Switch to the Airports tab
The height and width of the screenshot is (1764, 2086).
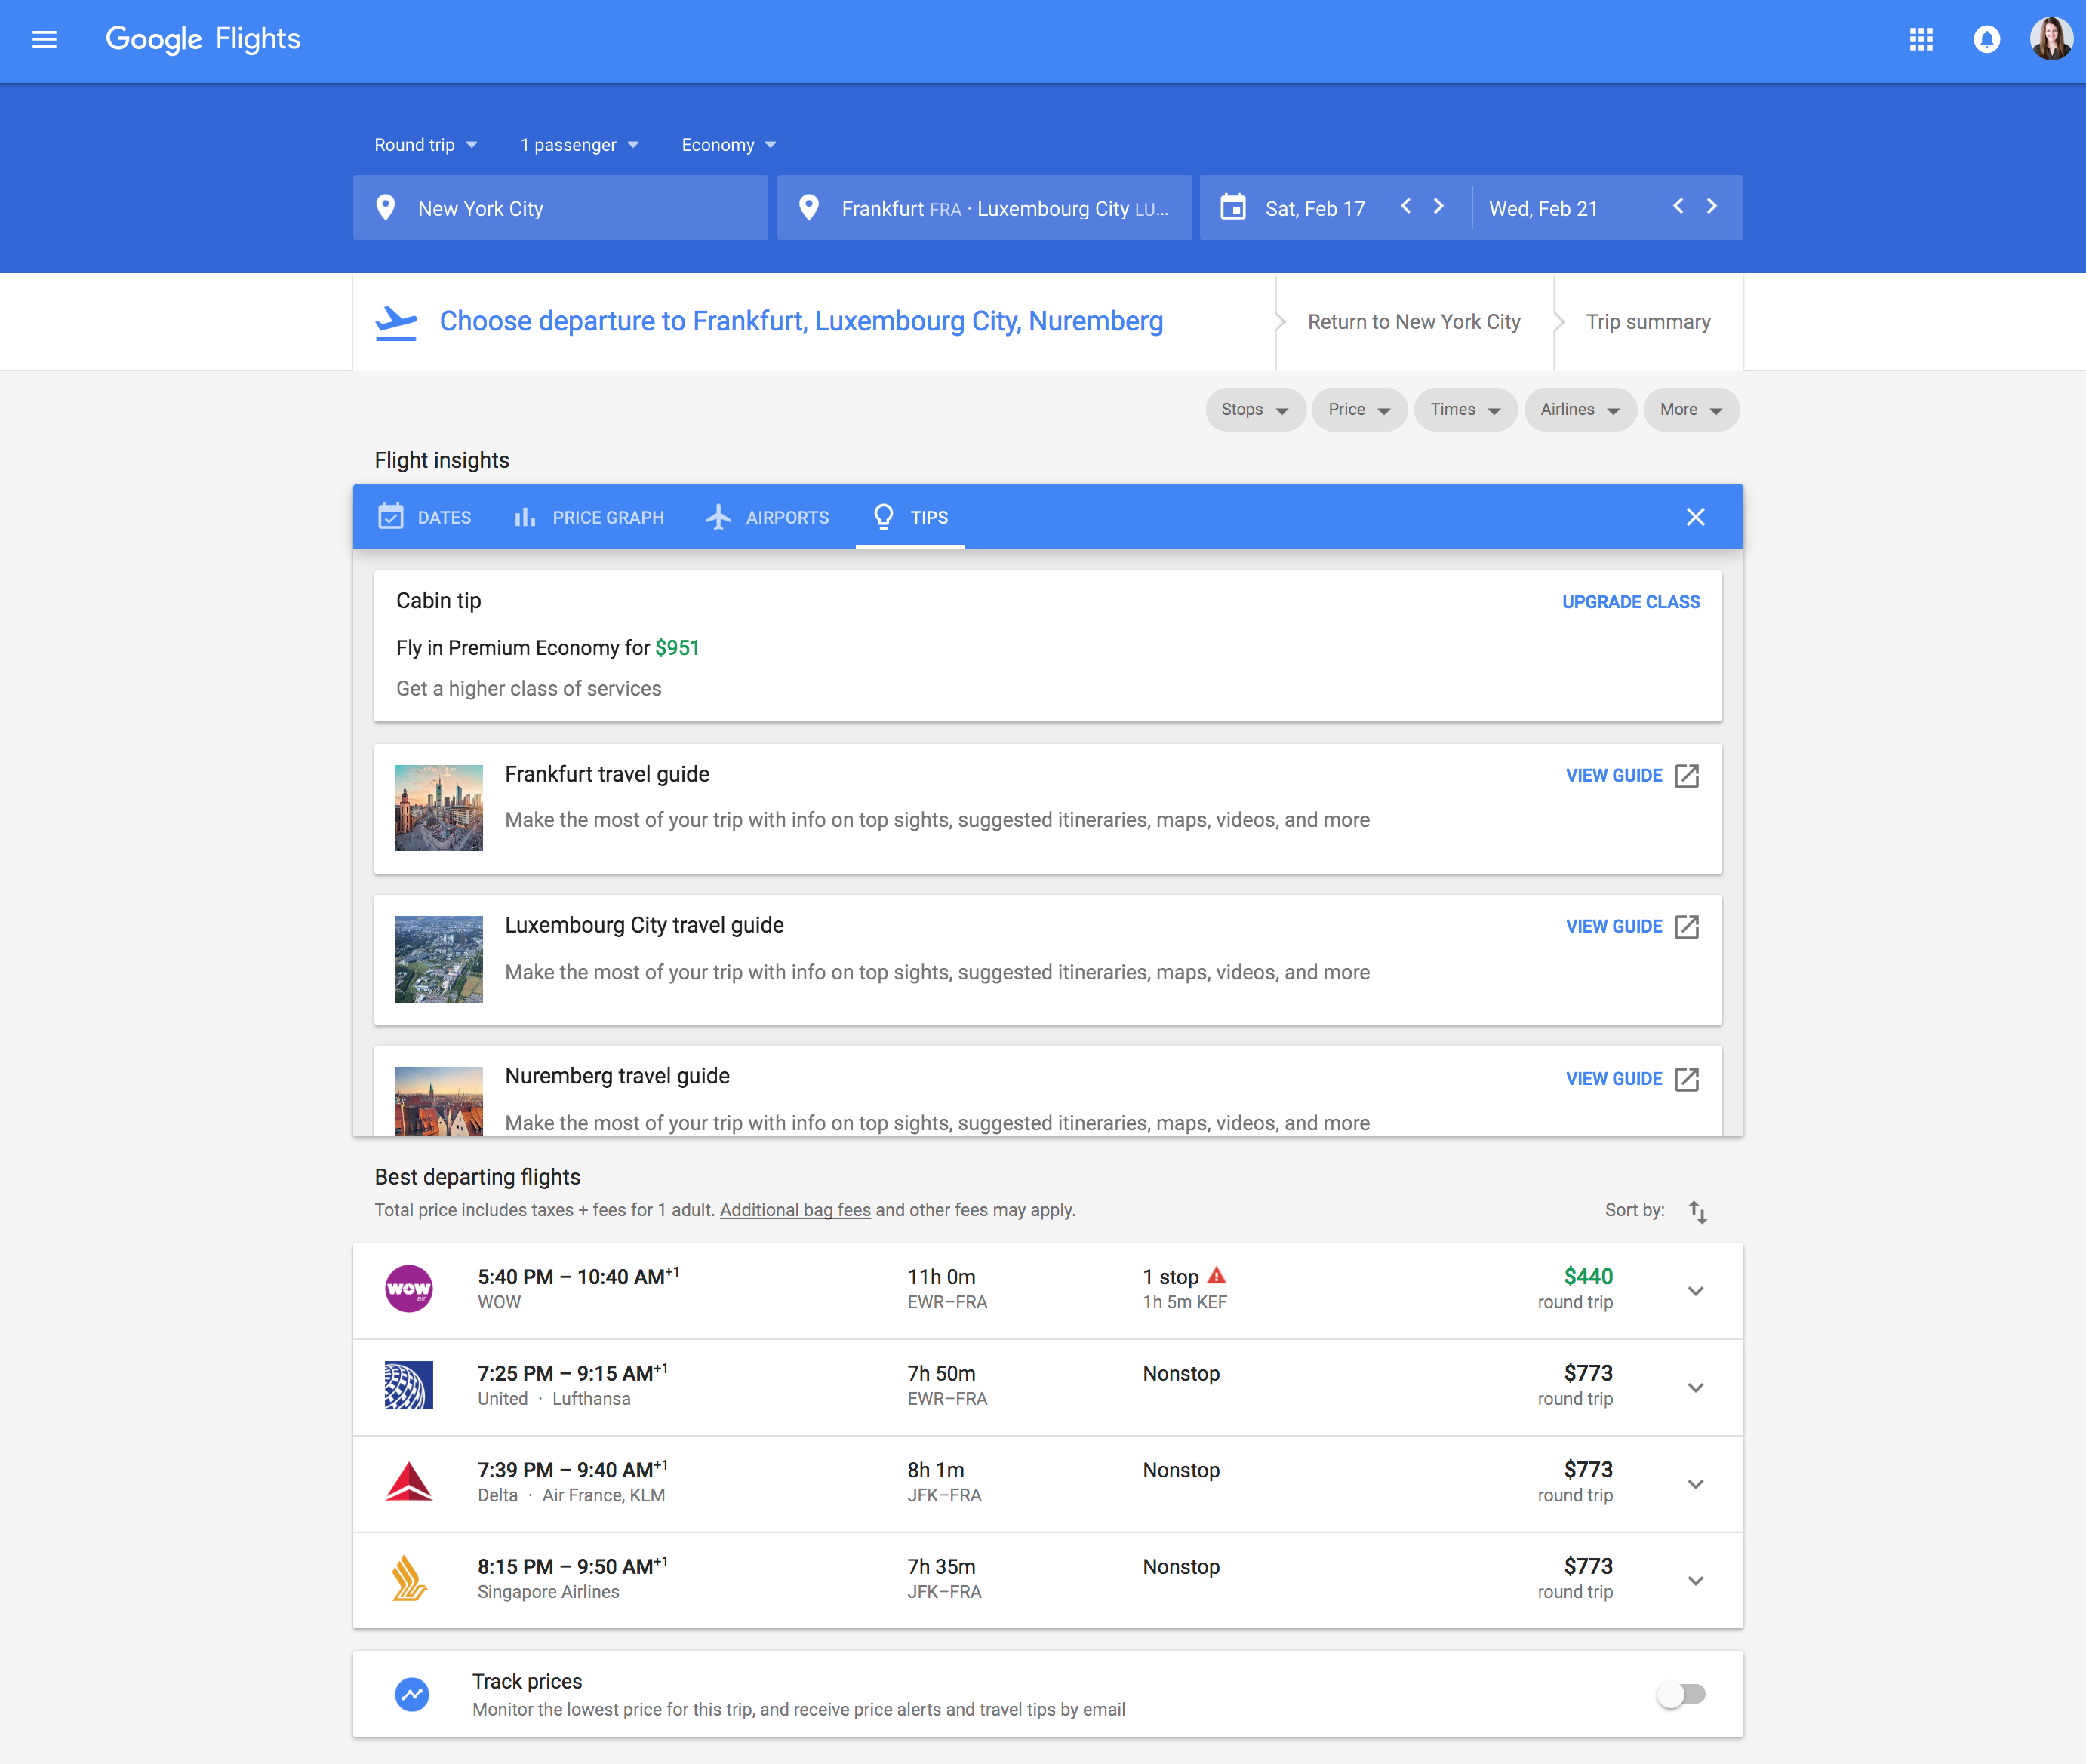click(x=768, y=517)
